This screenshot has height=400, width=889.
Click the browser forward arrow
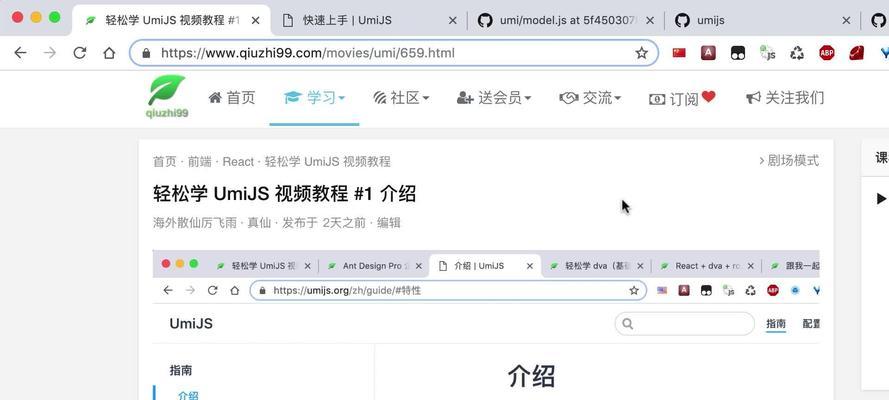click(x=50, y=53)
